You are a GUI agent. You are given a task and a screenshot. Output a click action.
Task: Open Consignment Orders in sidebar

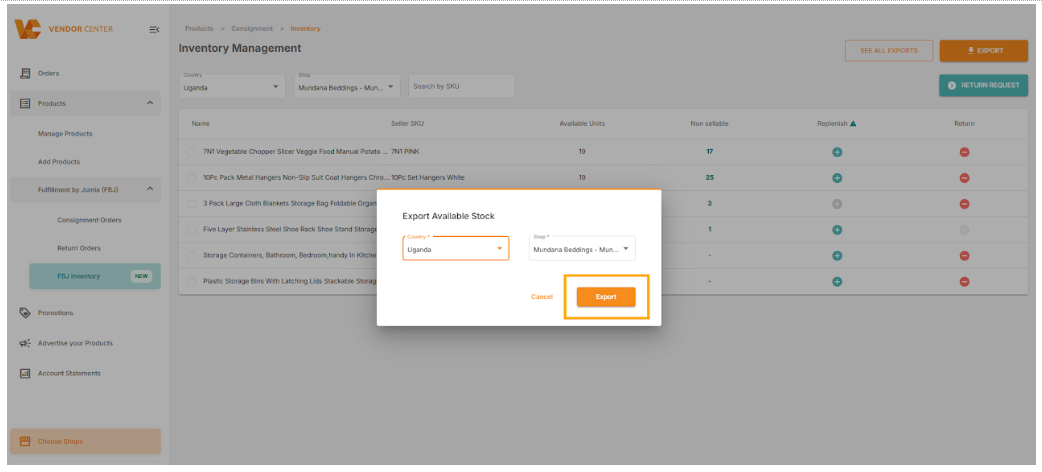pos(91,220)
